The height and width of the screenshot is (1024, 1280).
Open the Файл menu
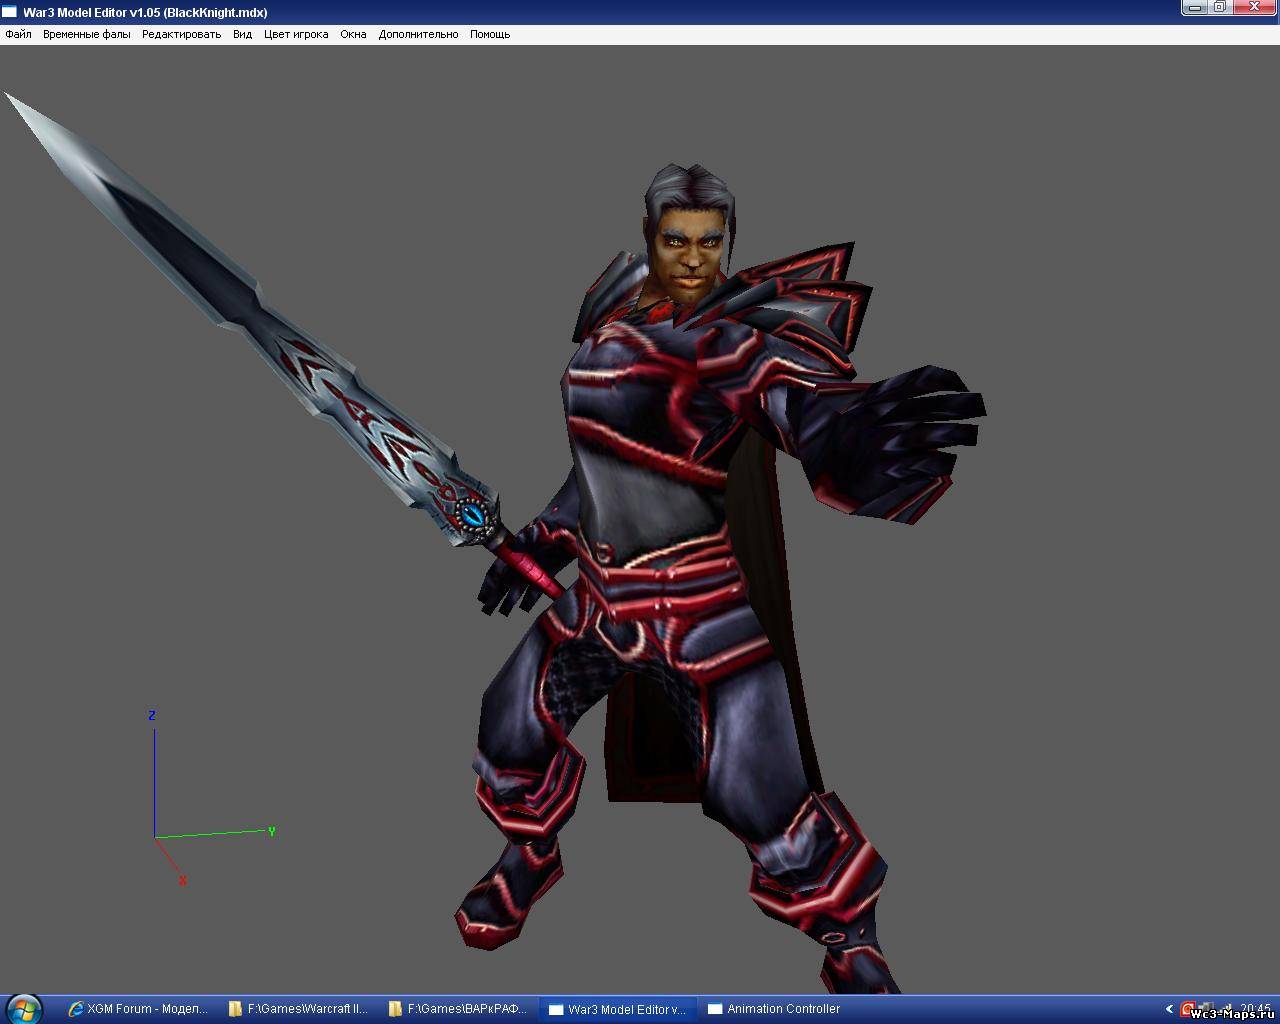point(18,34)
